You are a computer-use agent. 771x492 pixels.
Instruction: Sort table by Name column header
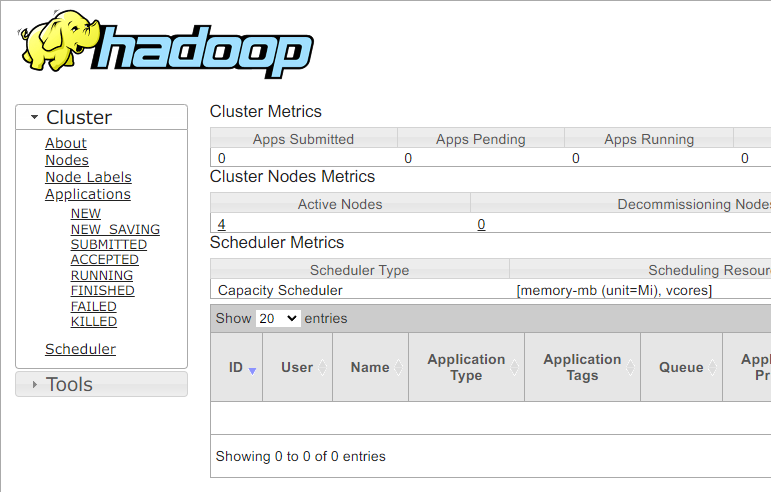point(370,367)
